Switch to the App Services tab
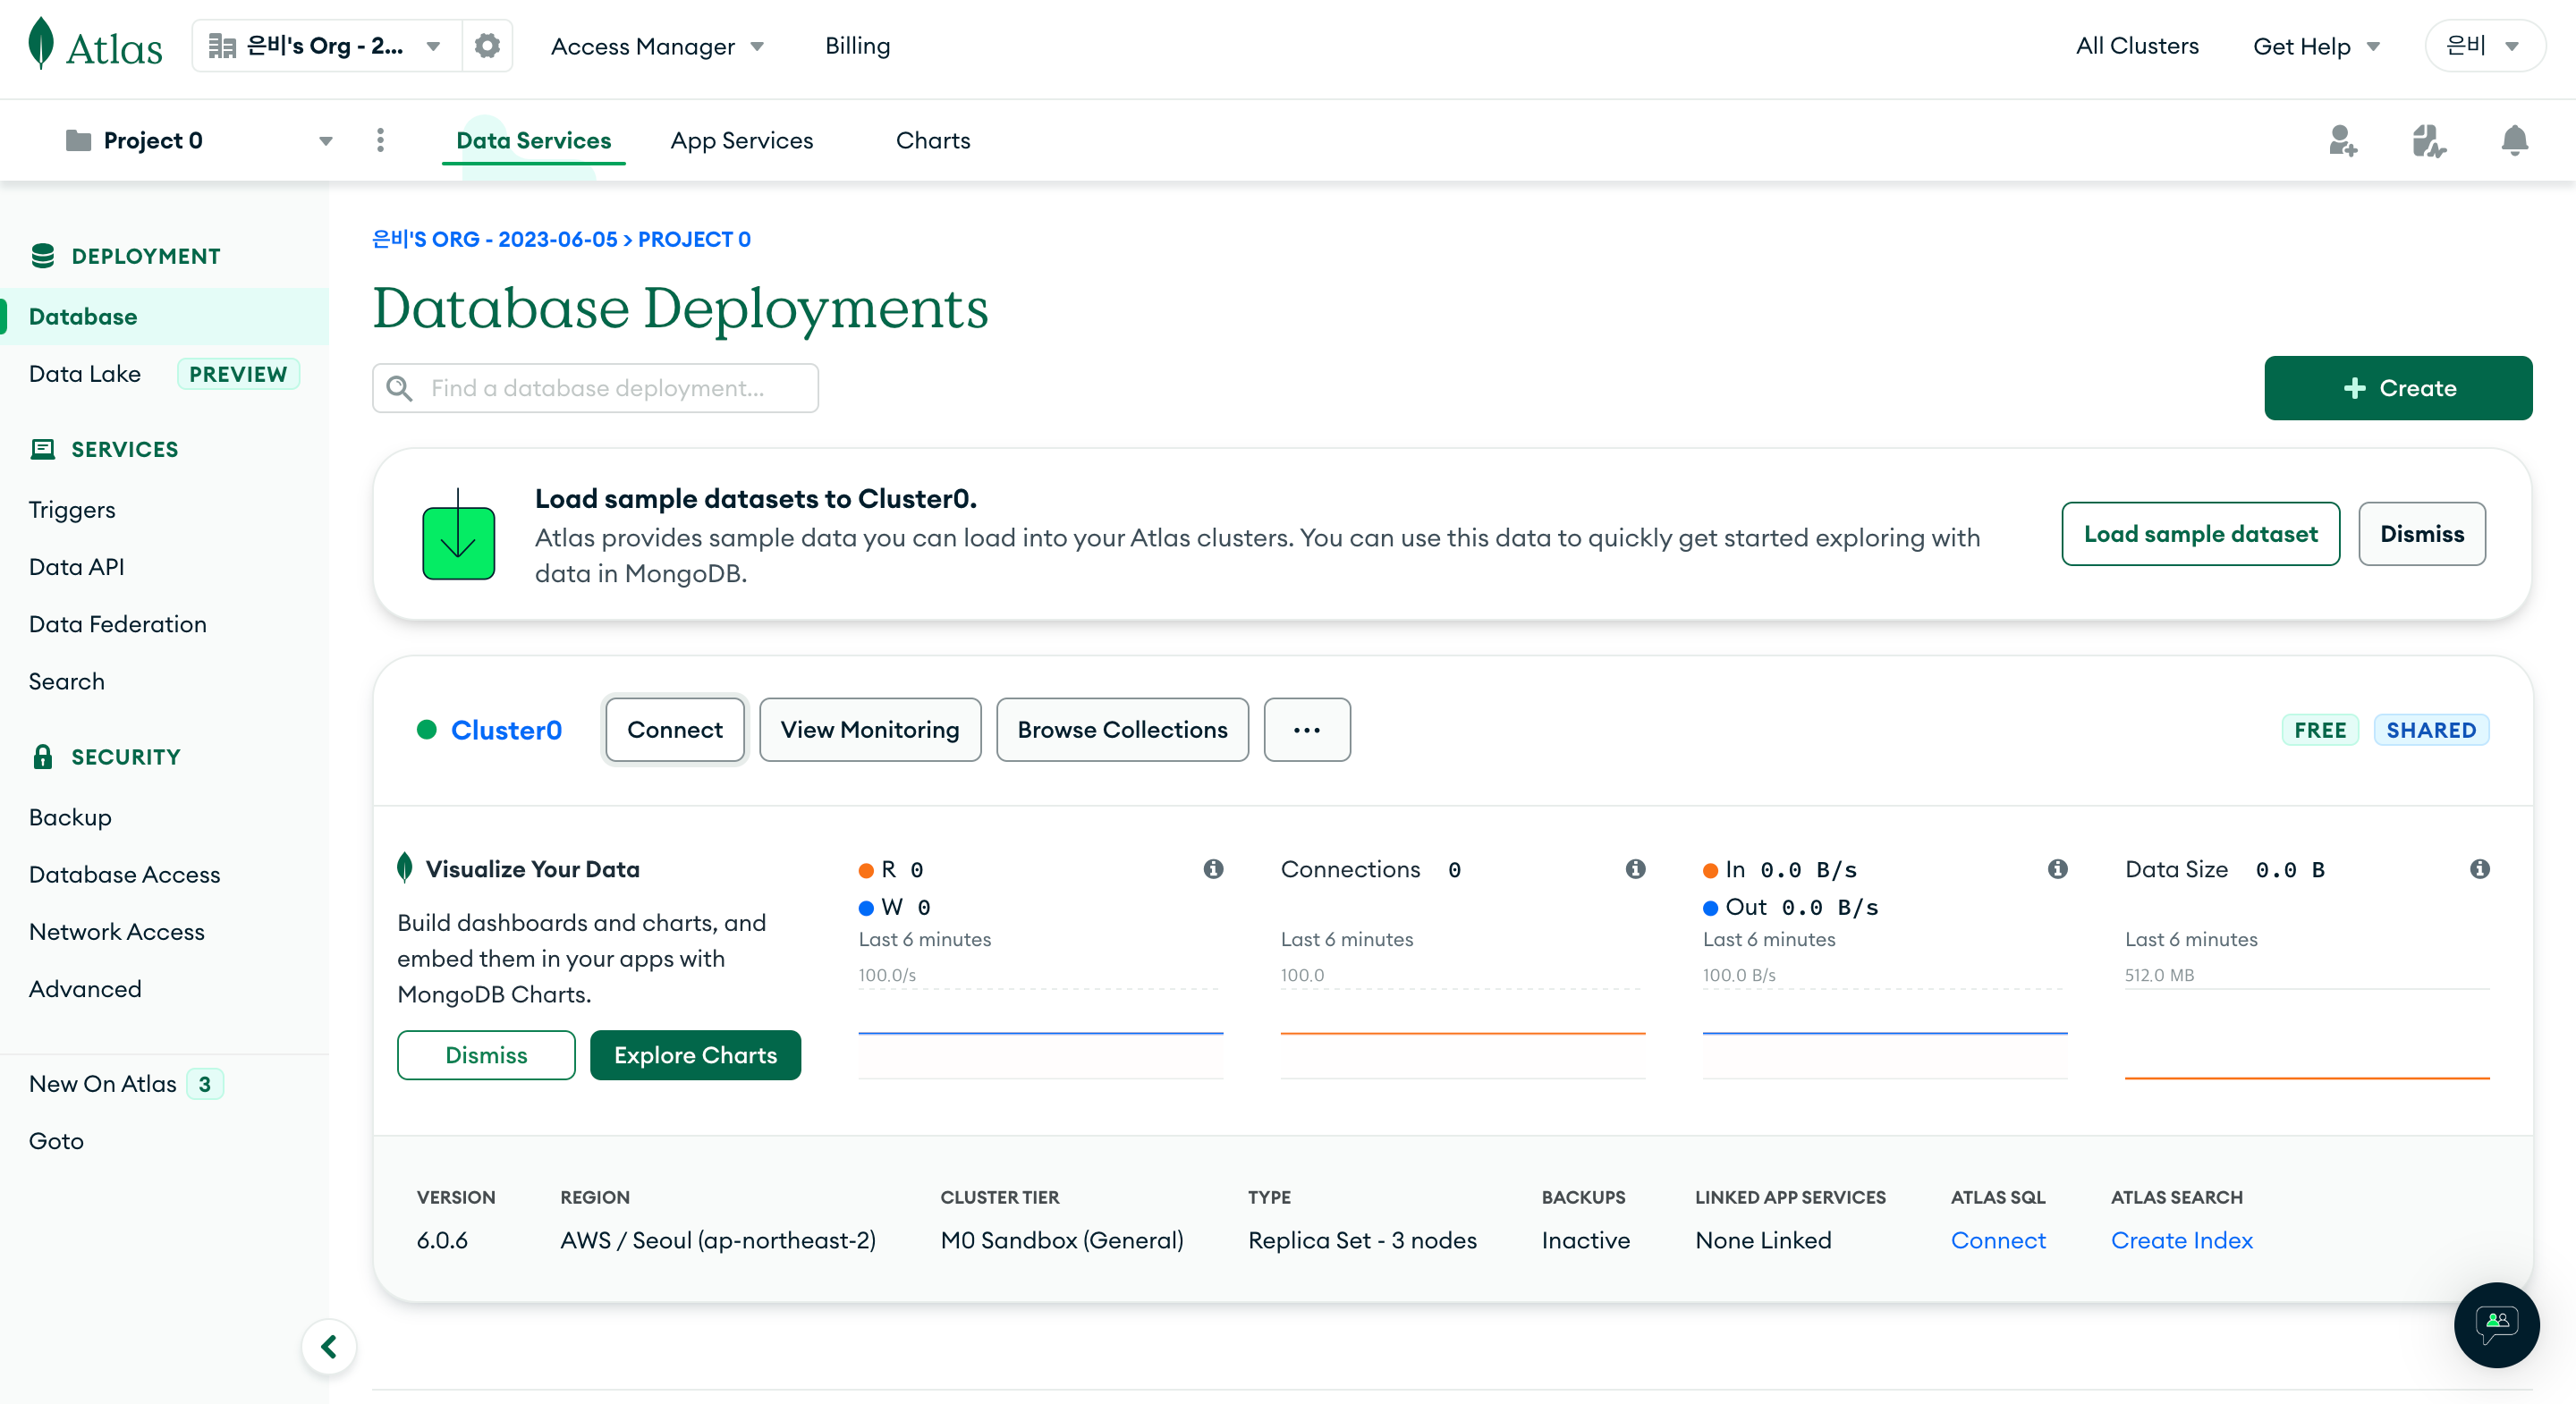Image resolution: width=2576 pixels, height=1404 pixels. coord(741,140)
